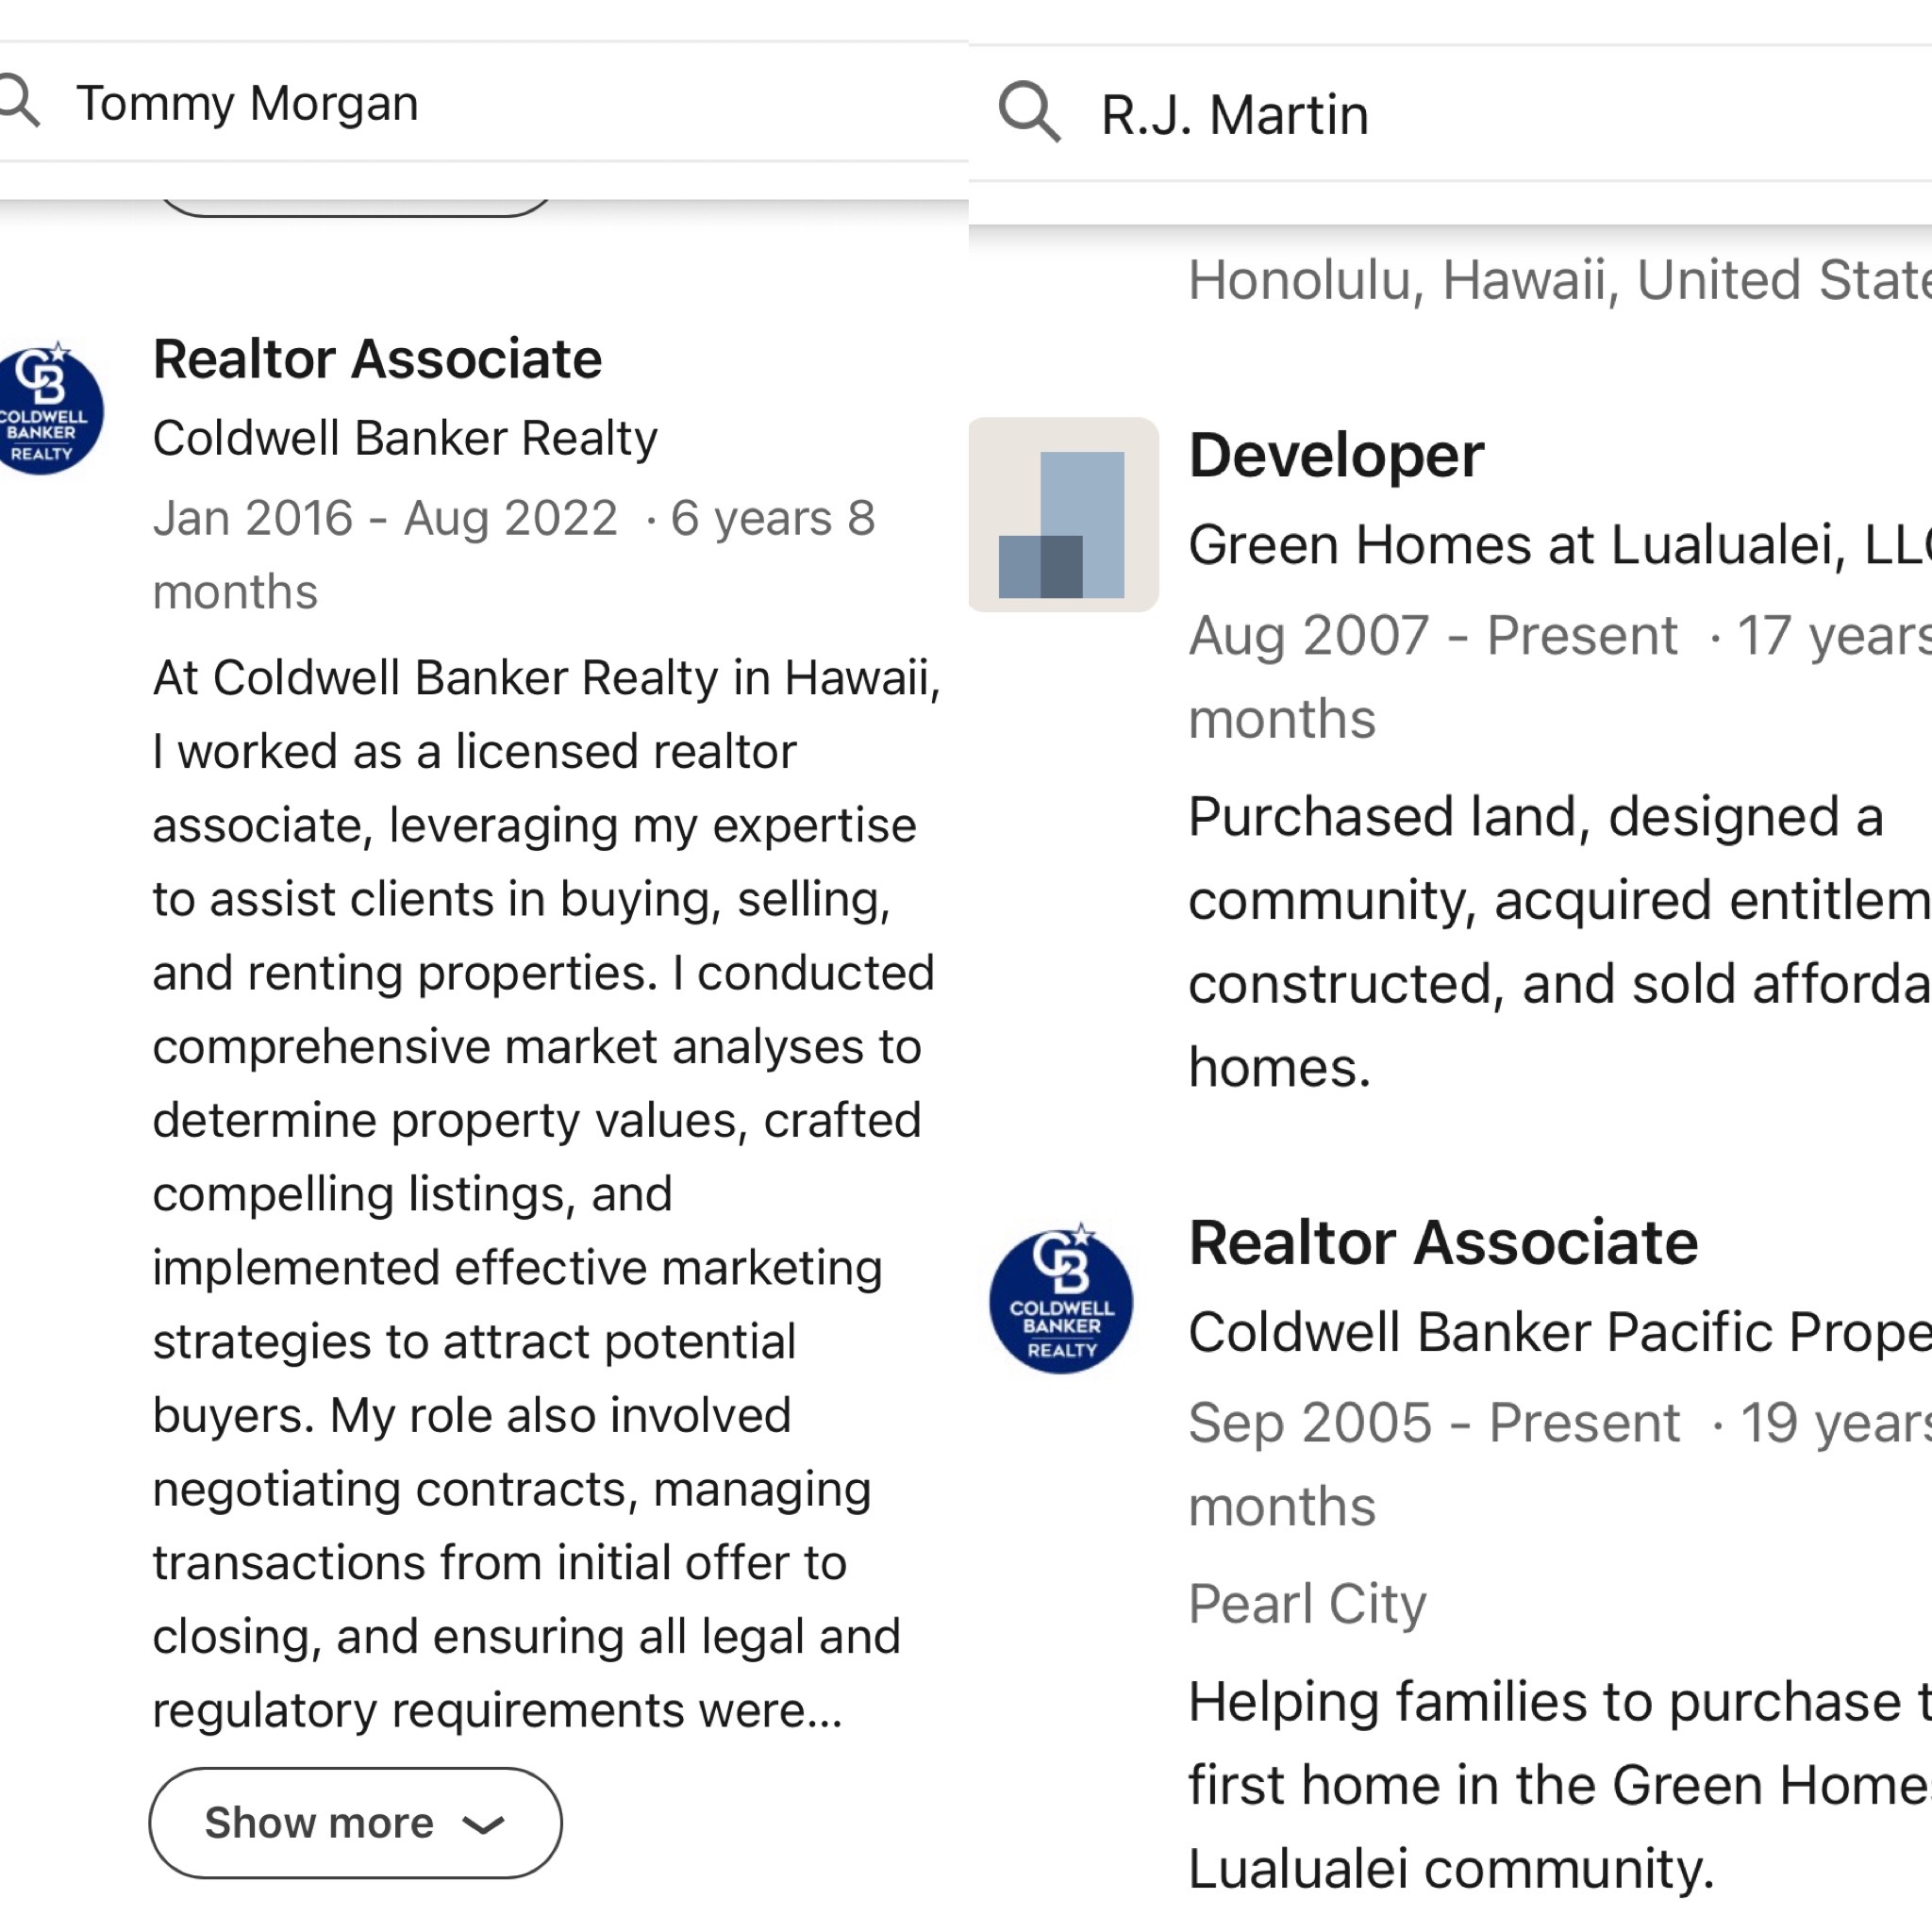
Task: Open the R.J. Martin search field
Action: 1450,113
